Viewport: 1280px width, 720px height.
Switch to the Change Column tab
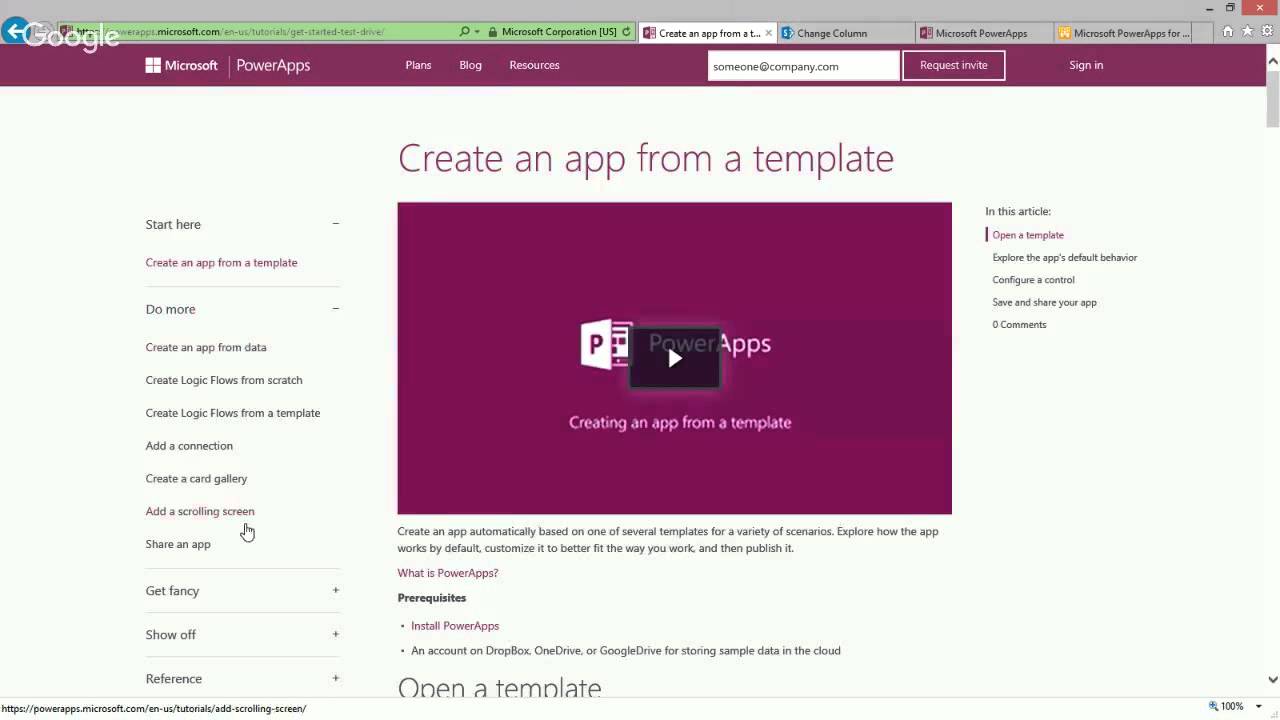(x=845, y=33)
